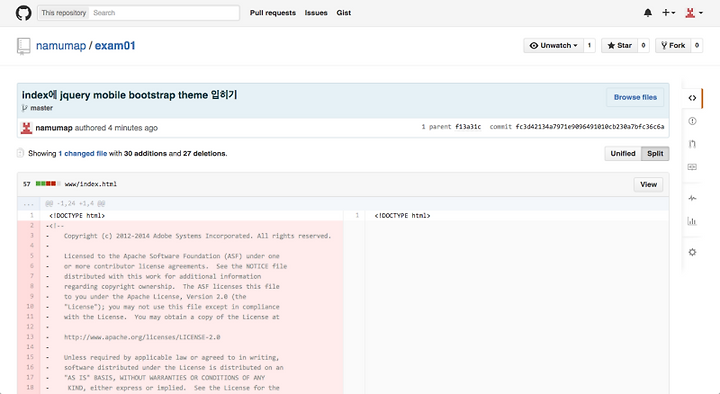Click View button for index.html

point(648,184)
